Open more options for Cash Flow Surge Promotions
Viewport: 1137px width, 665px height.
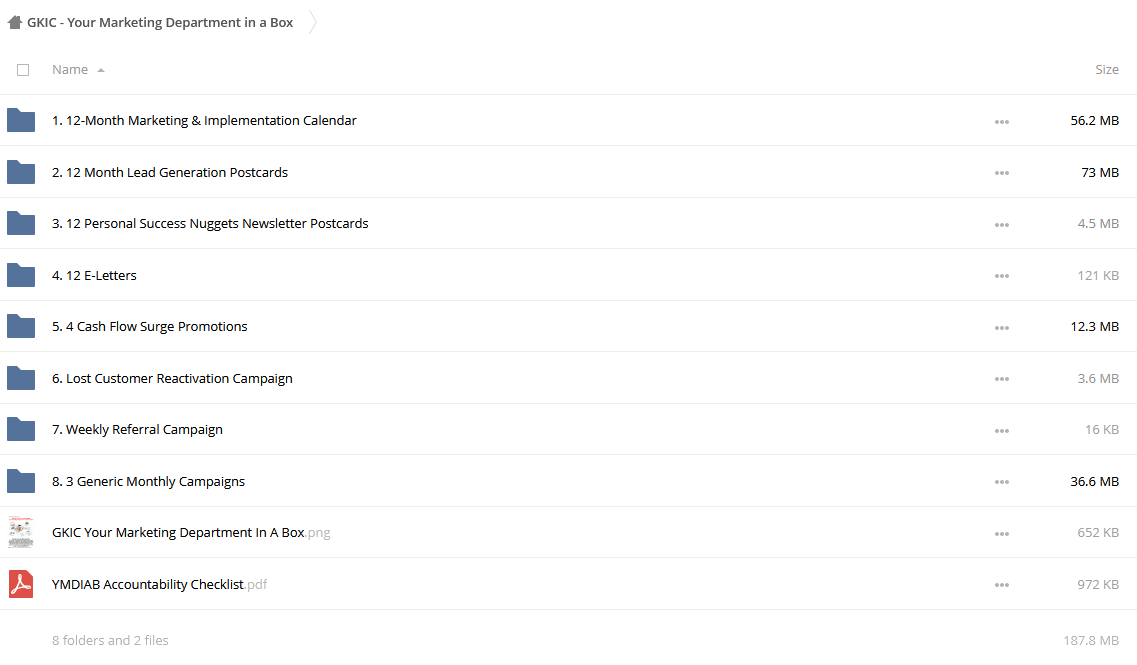[1001, 328]
